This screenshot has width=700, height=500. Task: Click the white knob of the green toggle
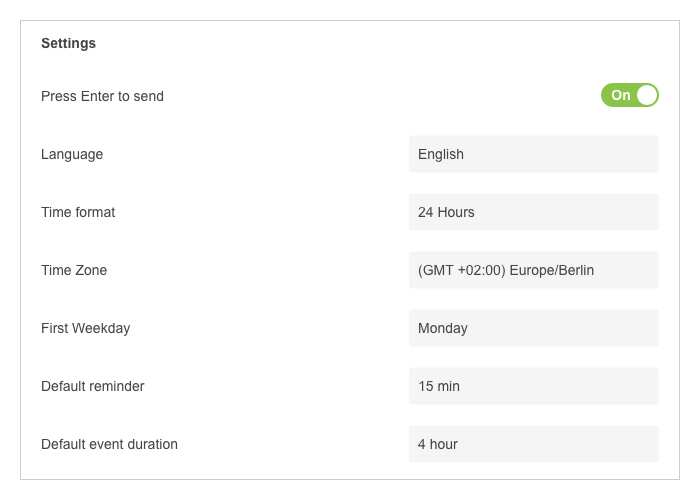point(647,95)
